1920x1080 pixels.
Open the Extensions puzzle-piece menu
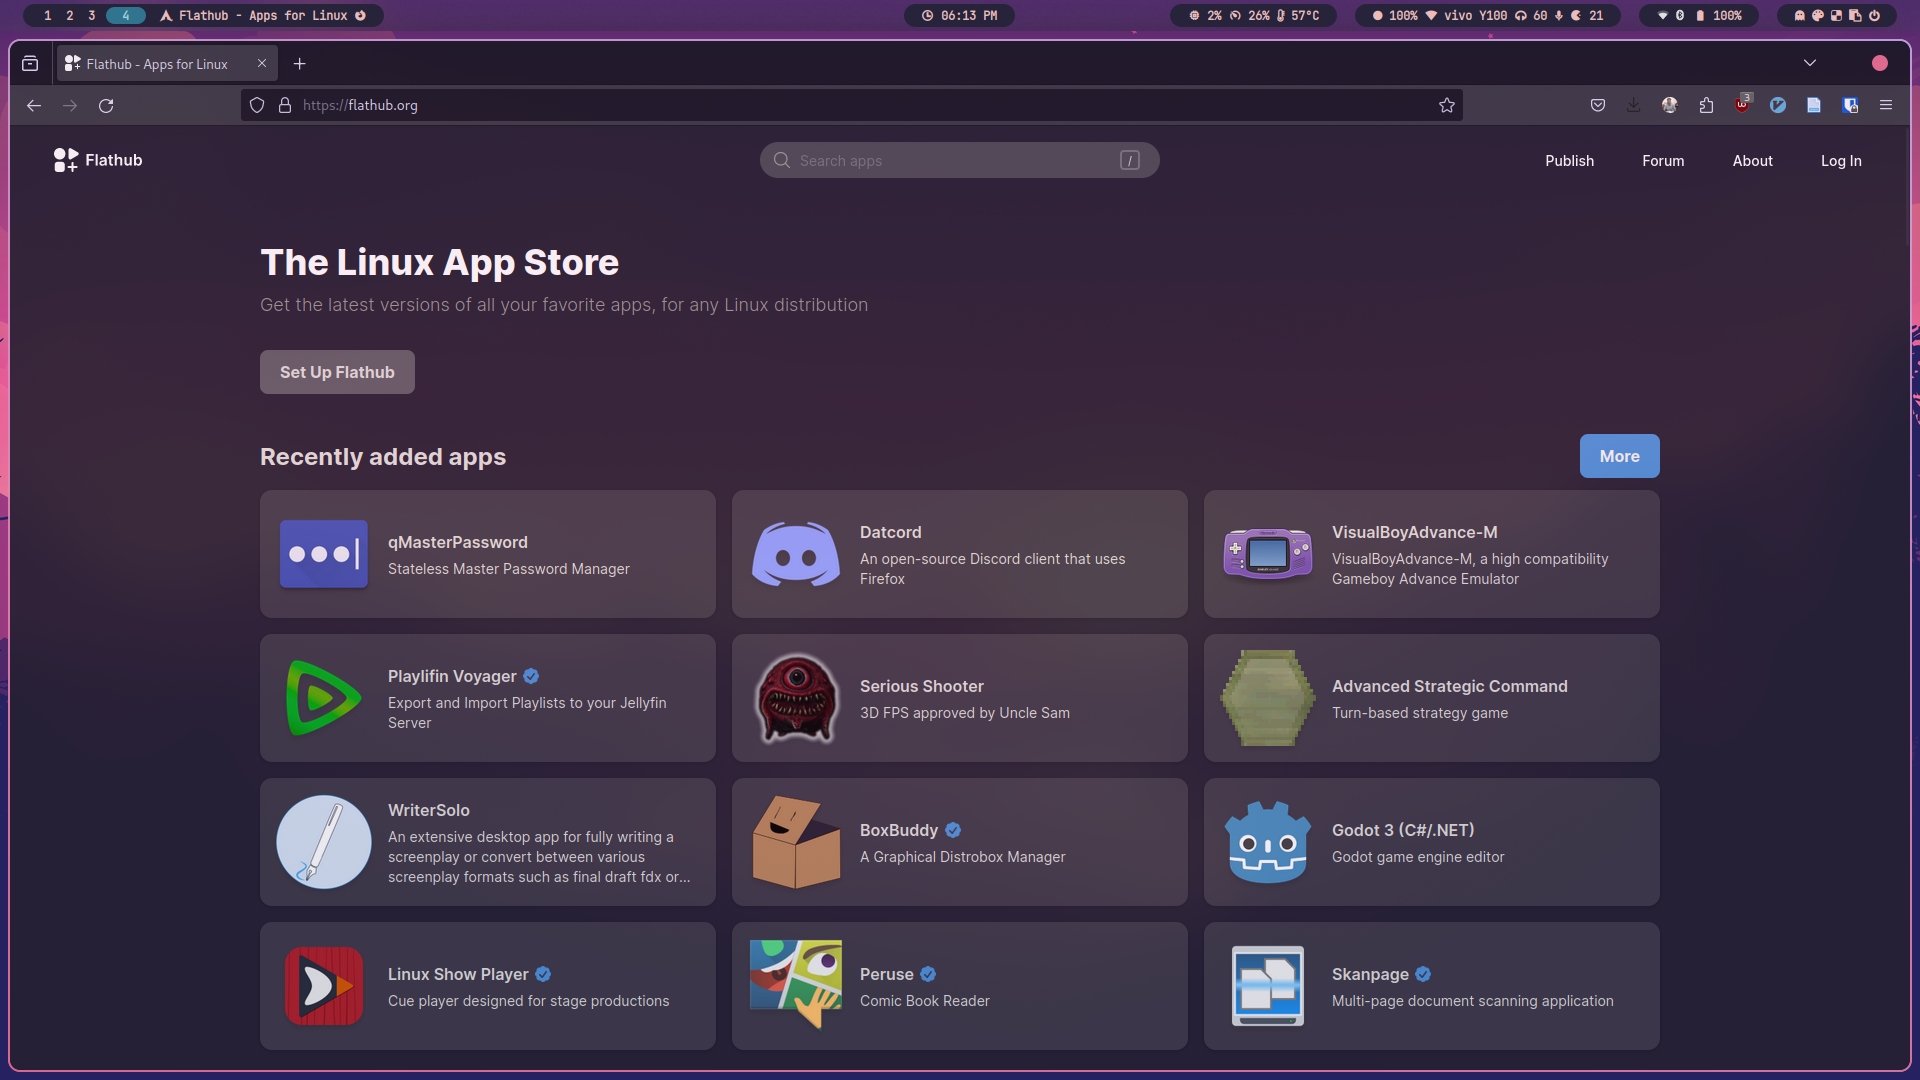1706,105
